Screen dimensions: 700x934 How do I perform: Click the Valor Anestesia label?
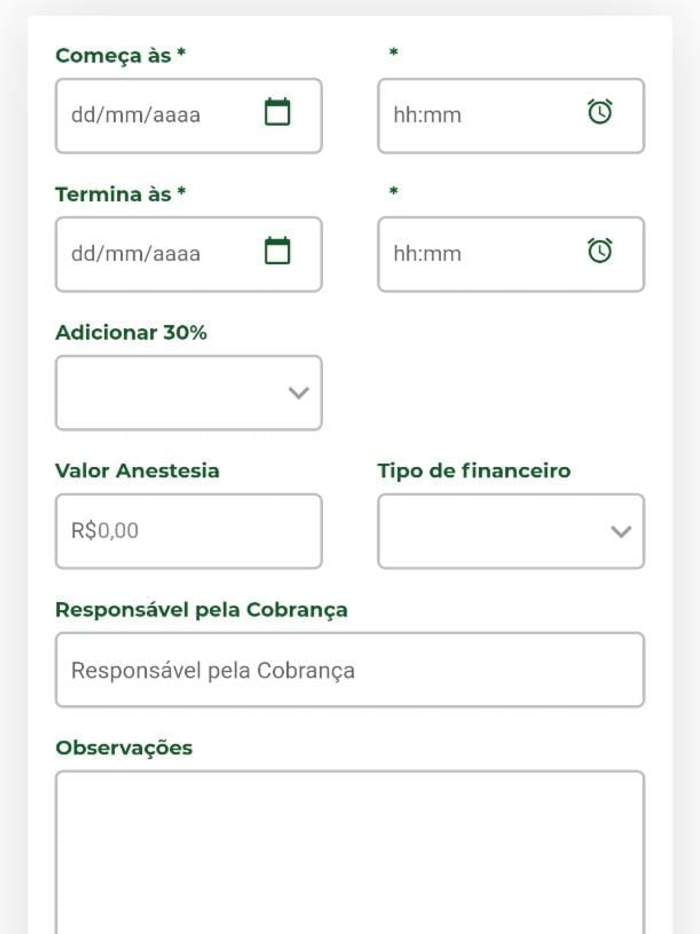point(137,471)
